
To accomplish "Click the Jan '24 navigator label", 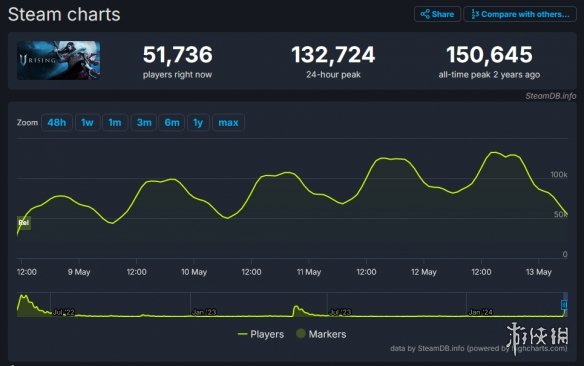I will pos(480,312).
